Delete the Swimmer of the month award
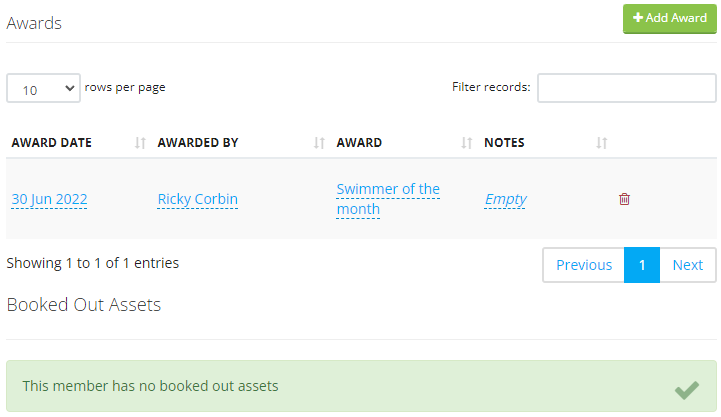The image size is (721, 417). (x=625, y=199)
